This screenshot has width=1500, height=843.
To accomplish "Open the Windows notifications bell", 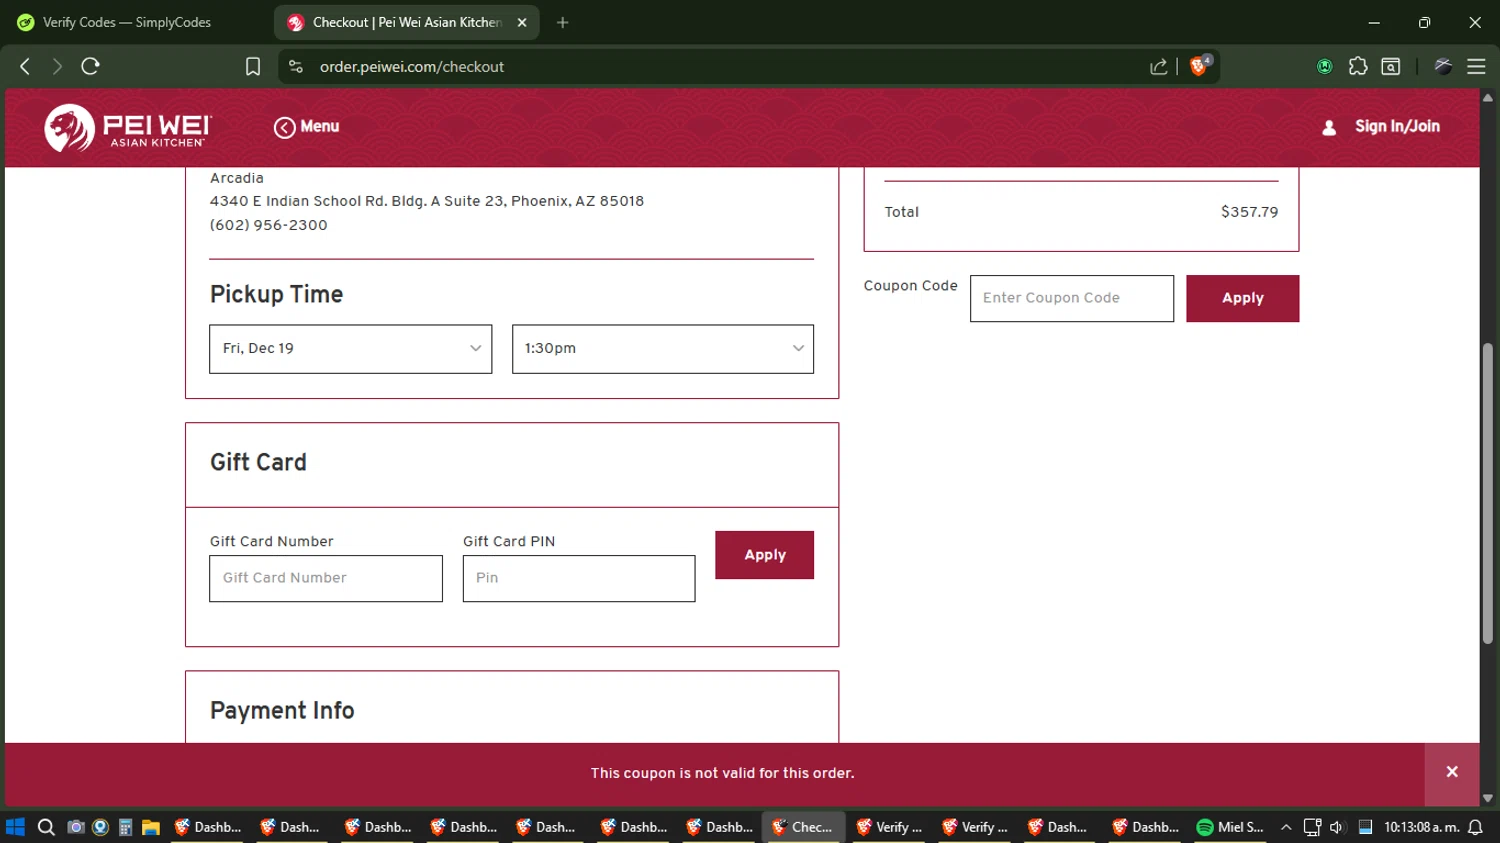I will coord(1476,827).
